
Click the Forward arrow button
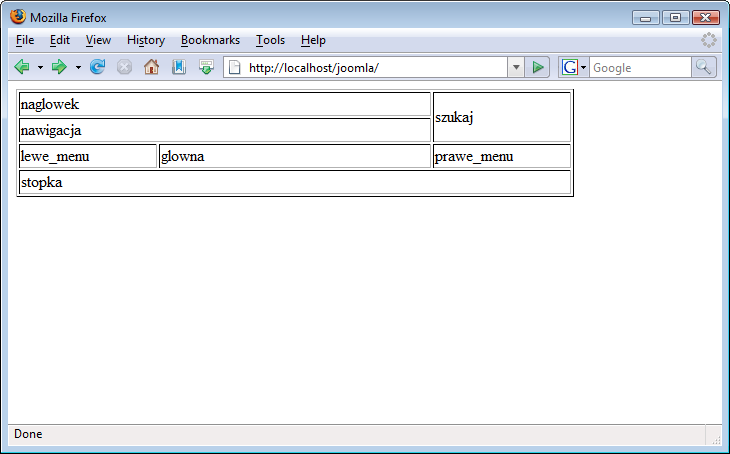(59, 67)
